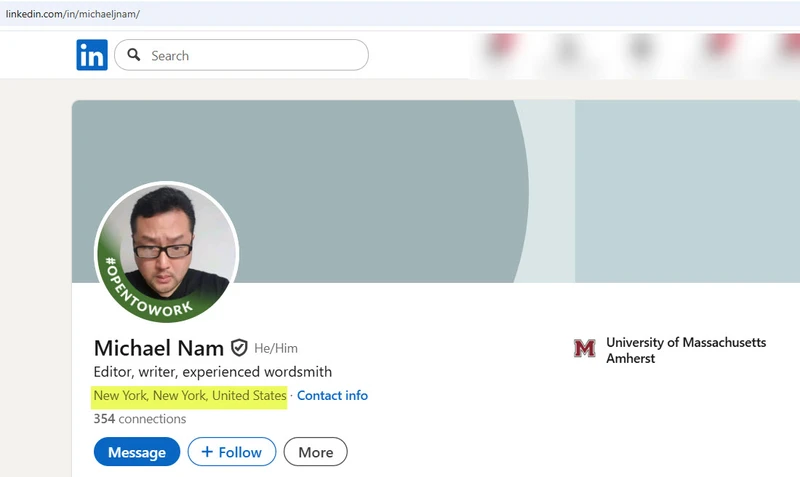Select the linkedin.com/in/michaeljnam address bar URL
This screenshot has height=477, width=800.
click(x=73, y=14)
